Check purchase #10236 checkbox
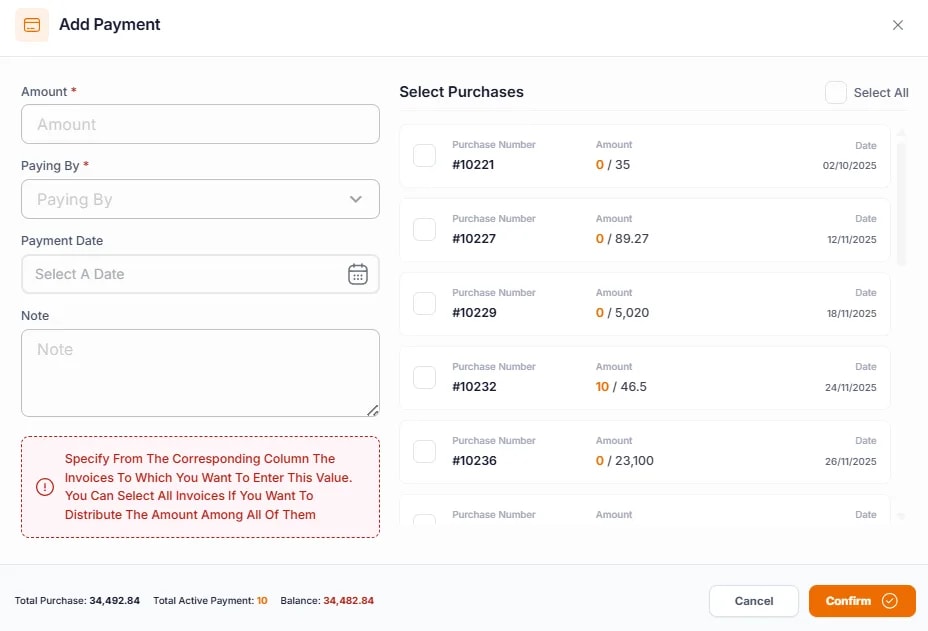The image size is (928, 631). click(x=424, y=451)
